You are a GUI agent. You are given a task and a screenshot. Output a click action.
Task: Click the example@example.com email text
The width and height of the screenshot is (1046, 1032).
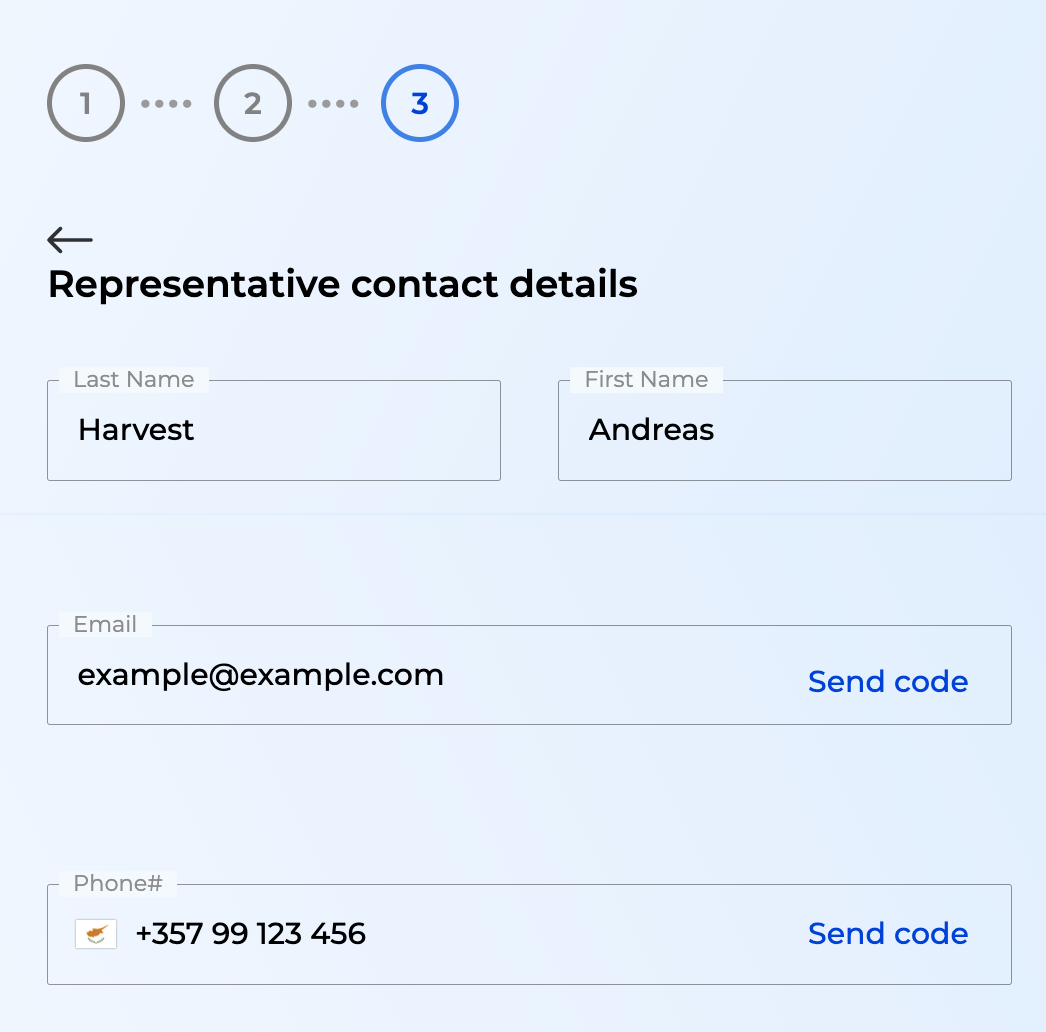point(261,675)
